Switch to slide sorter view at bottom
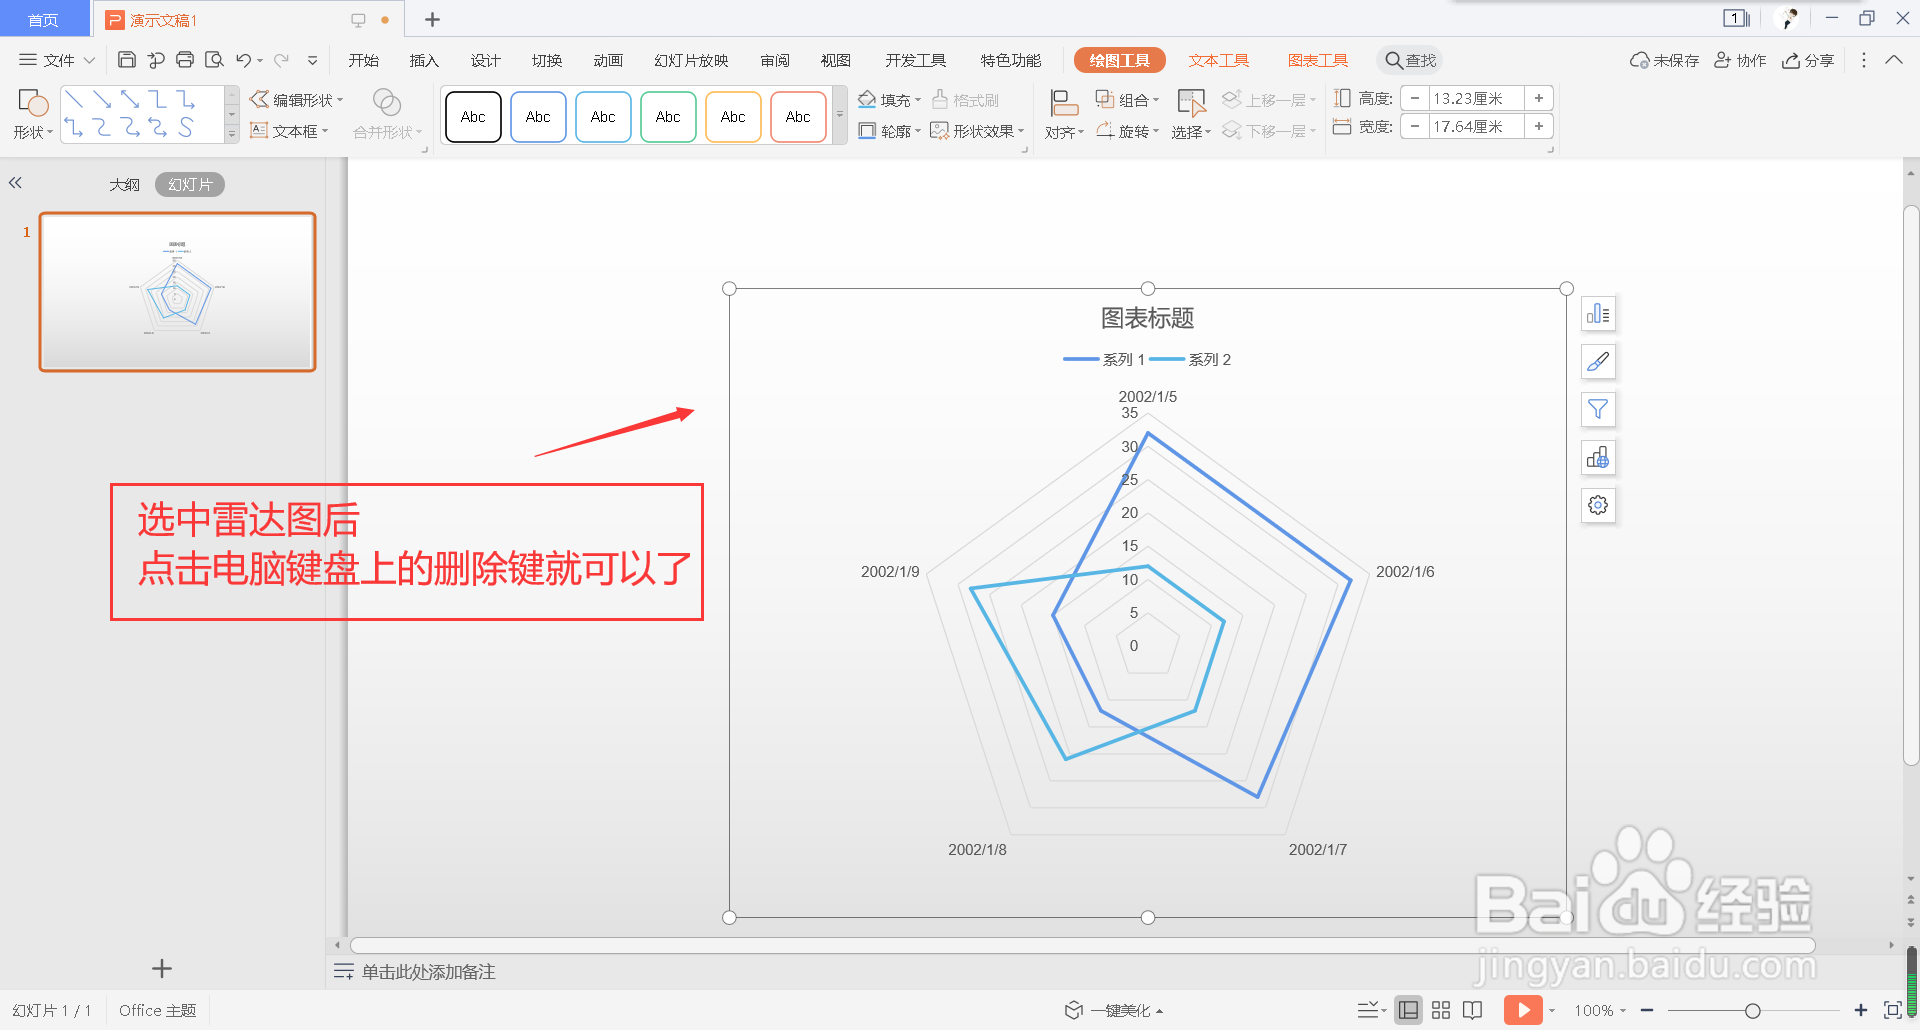The height and width of the screenshot is (1030, 1920). point(1440,1009)
